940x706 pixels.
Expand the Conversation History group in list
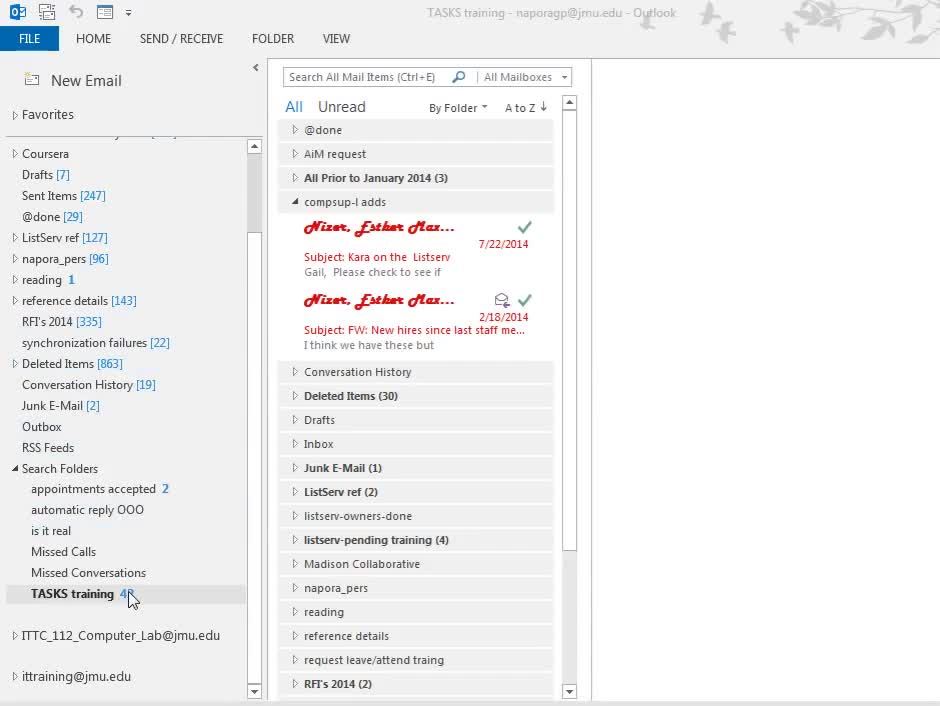(295, 372)
